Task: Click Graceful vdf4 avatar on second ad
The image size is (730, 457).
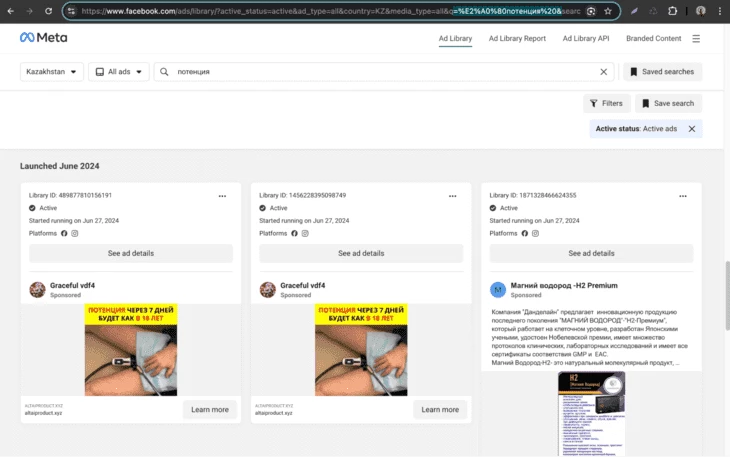Action: 268,289
